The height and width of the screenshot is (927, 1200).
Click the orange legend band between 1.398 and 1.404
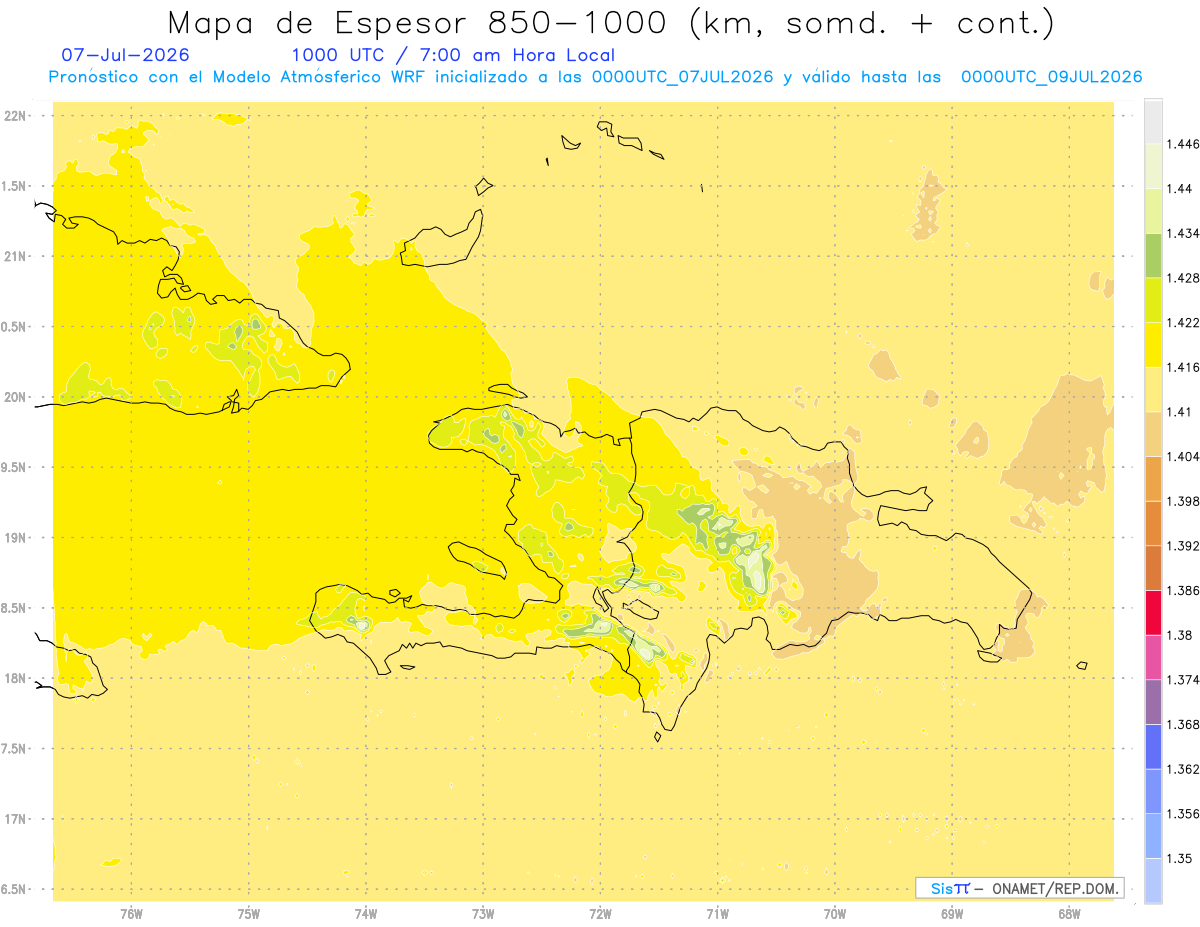point(1153,478)
